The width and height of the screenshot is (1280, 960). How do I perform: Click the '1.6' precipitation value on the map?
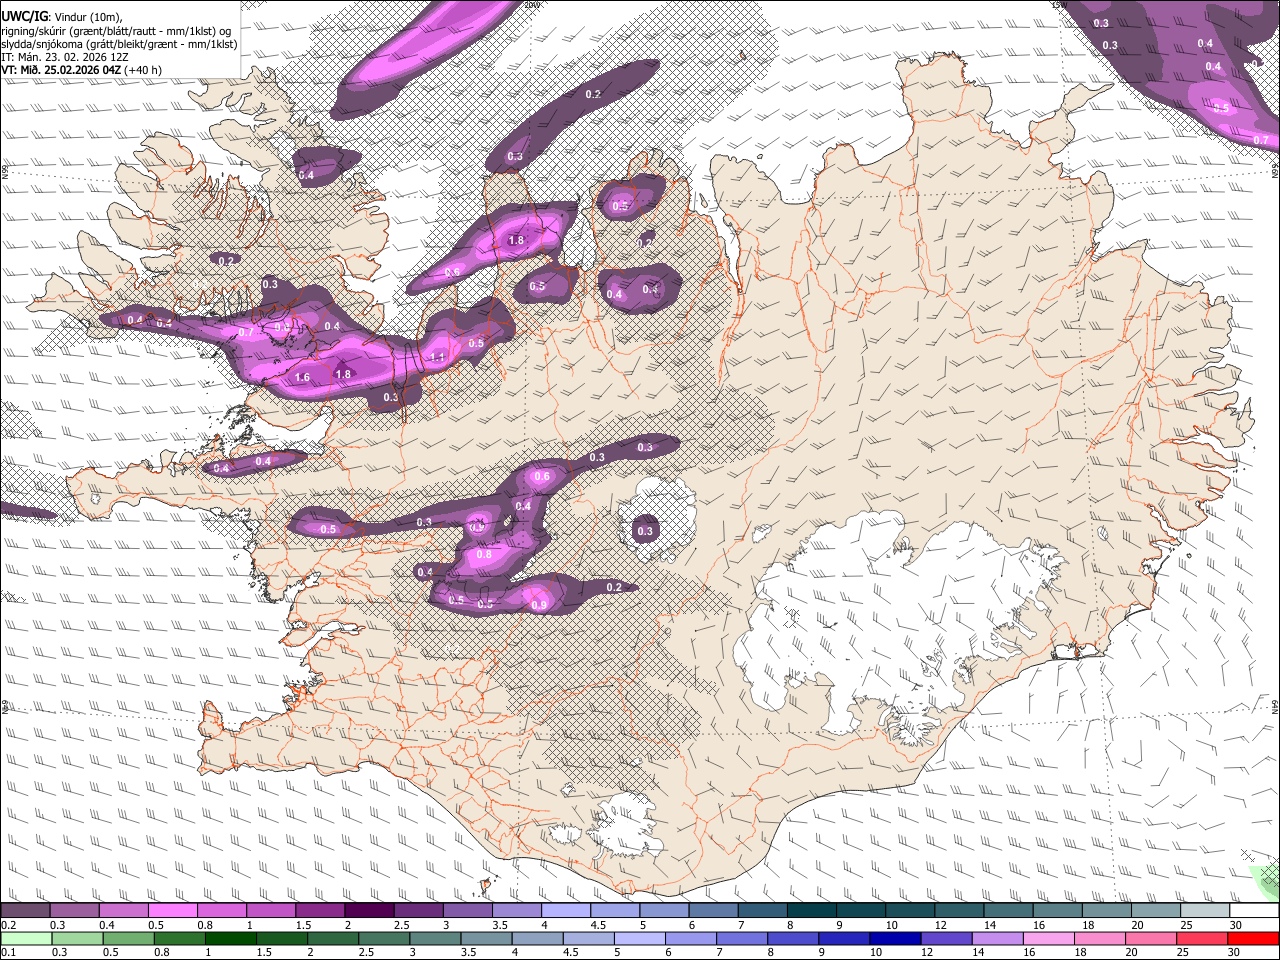pyautogui.click(x=303, y=378)
